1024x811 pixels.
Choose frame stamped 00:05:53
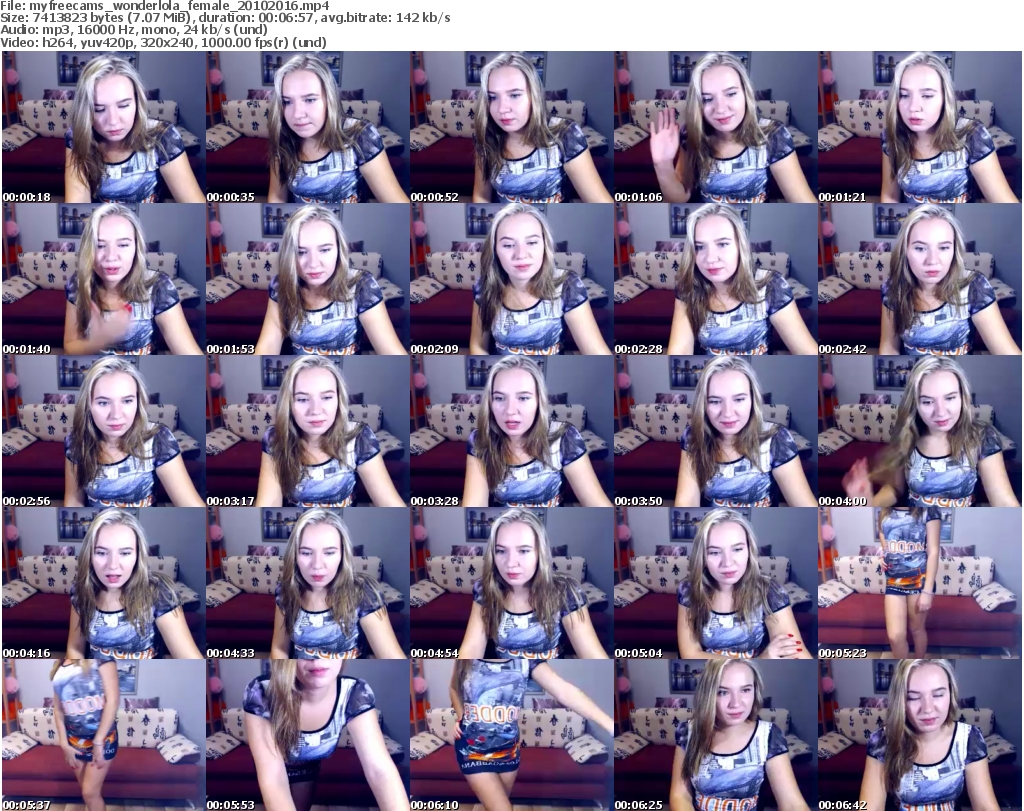coord(307,735)
